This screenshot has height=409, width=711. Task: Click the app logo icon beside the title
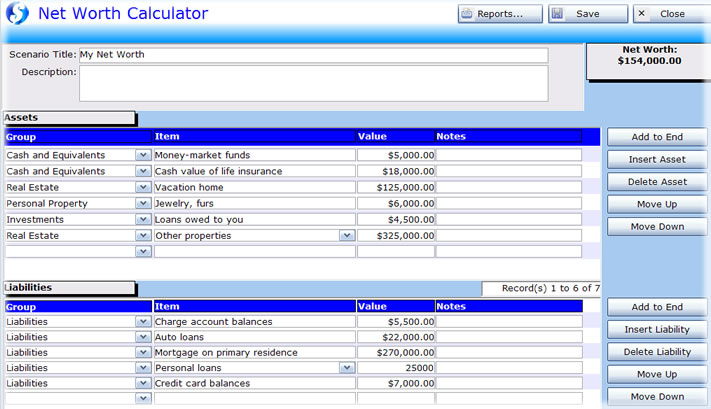(x=16, y=15)
